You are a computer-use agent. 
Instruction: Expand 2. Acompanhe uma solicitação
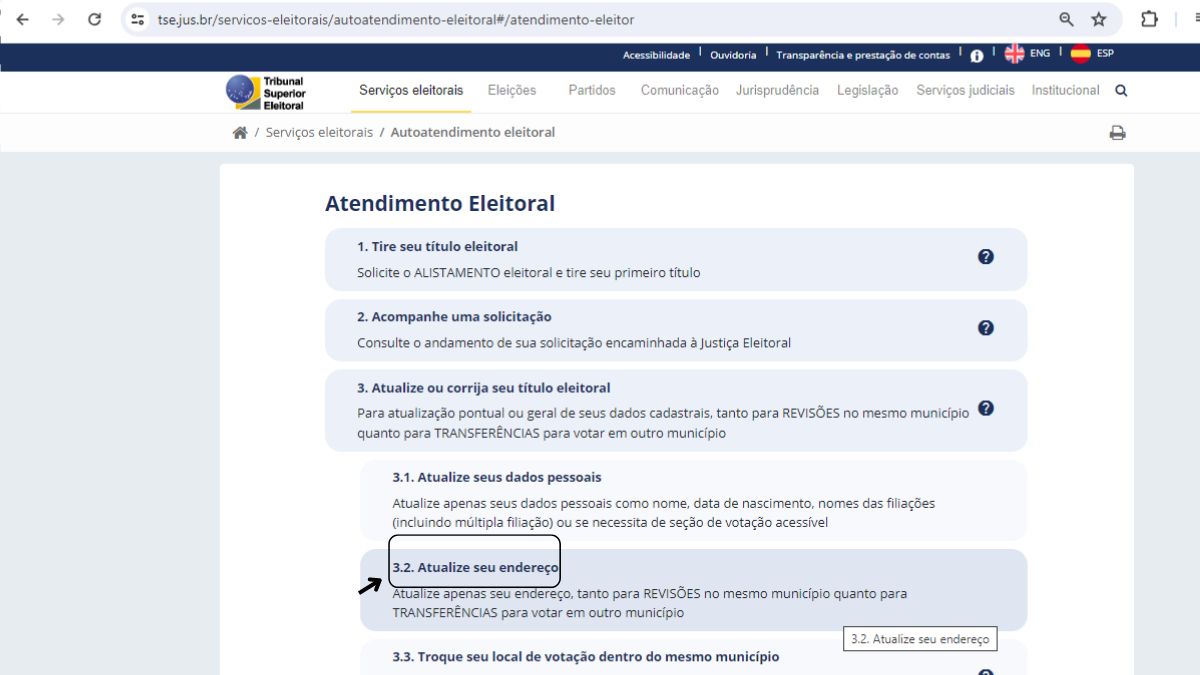[x=675, y=330]
